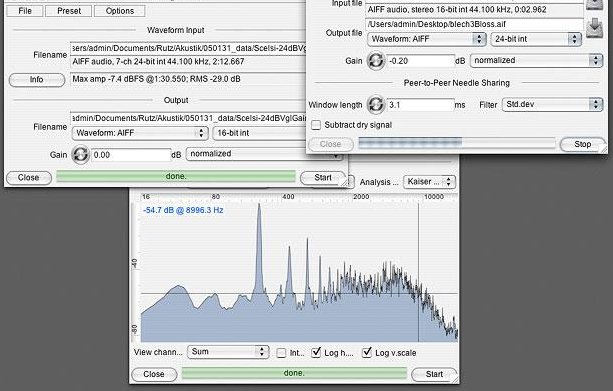Image resolution: width=613 pixels, height=391 pixels.
Task: Open the 16-bit int format dropdown
Action: click(259, 133)
